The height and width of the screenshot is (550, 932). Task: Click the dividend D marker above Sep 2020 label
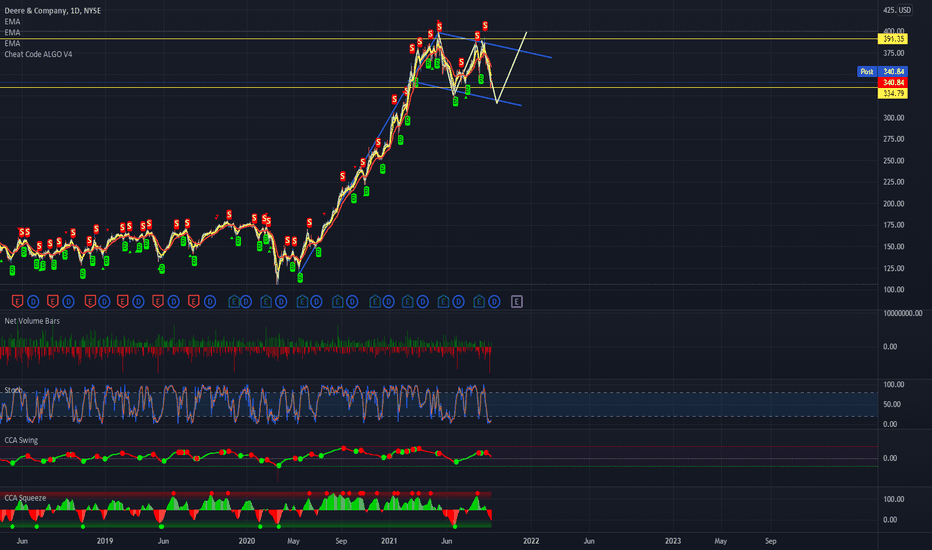tap(352, 302)
